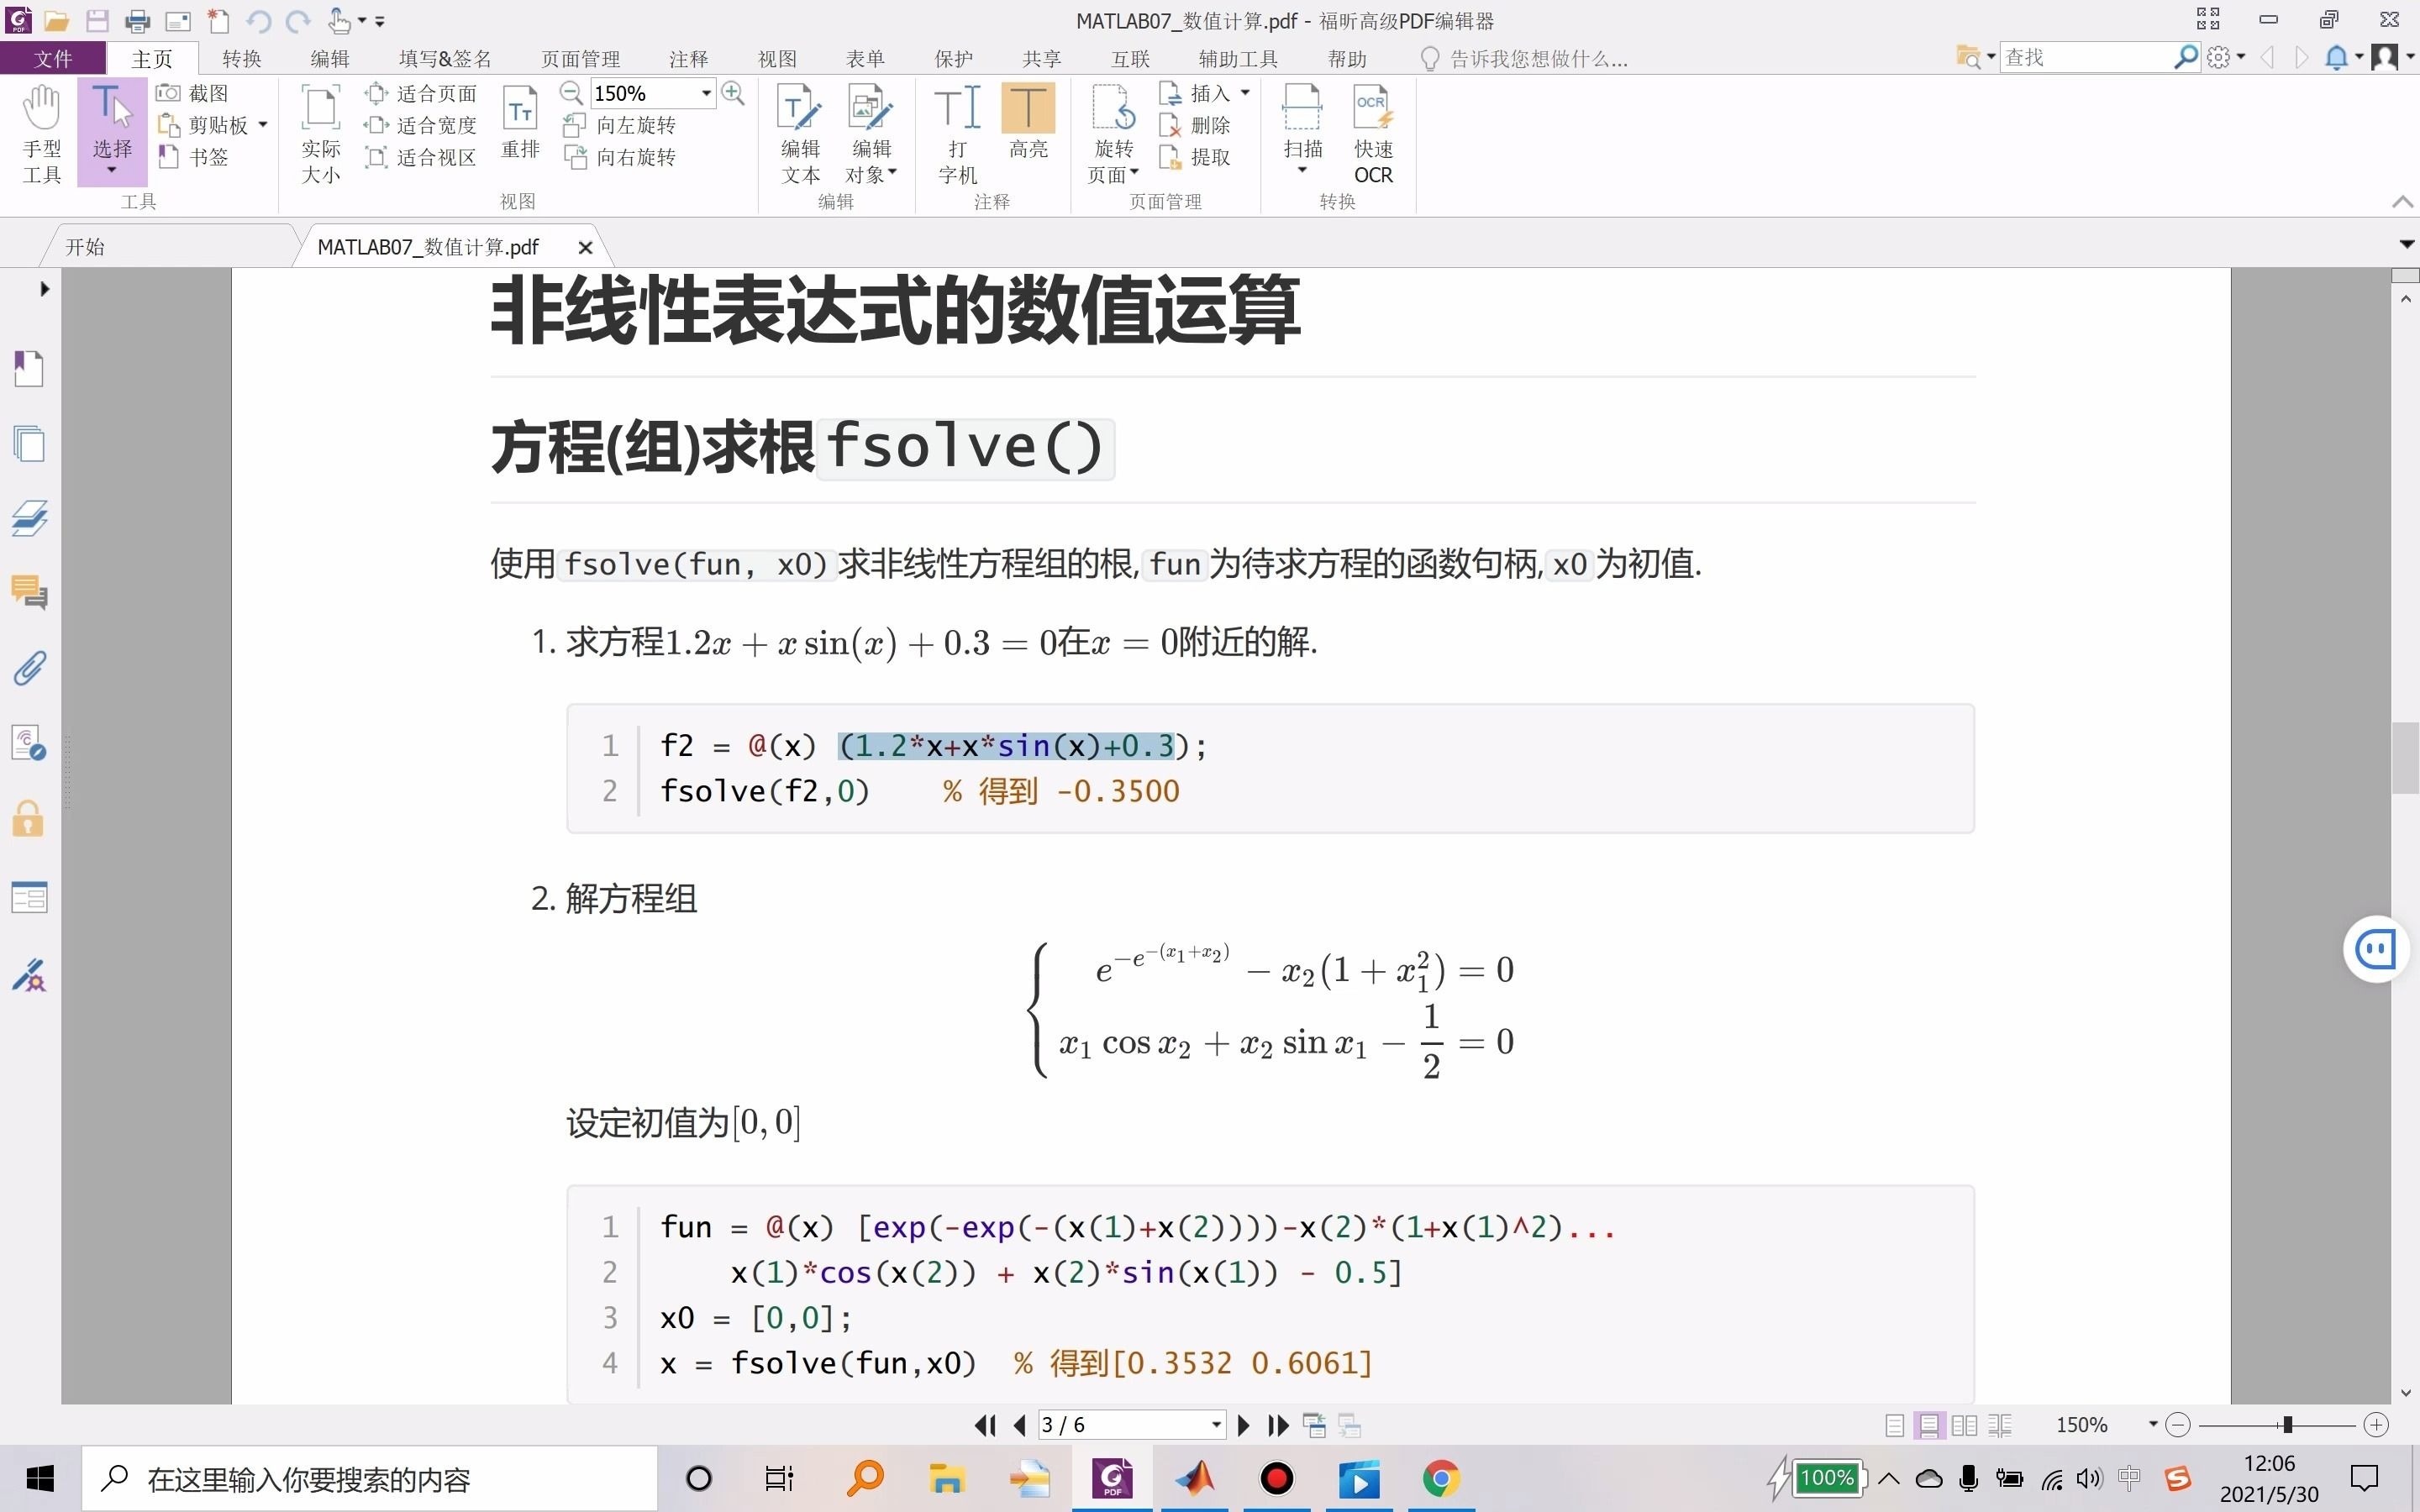The height and width of the screenshot is (1512, 2420).
Task: Open the bookmarks panel in left sidebar
Action: coord(29,369)
